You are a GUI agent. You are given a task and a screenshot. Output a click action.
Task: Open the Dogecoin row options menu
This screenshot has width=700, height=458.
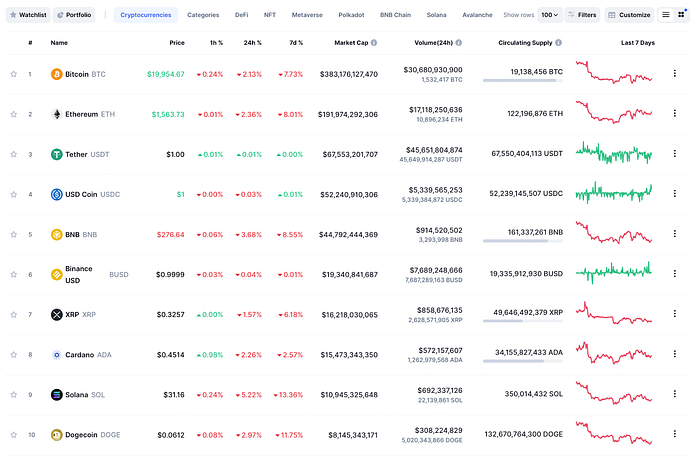click(675, 434)
